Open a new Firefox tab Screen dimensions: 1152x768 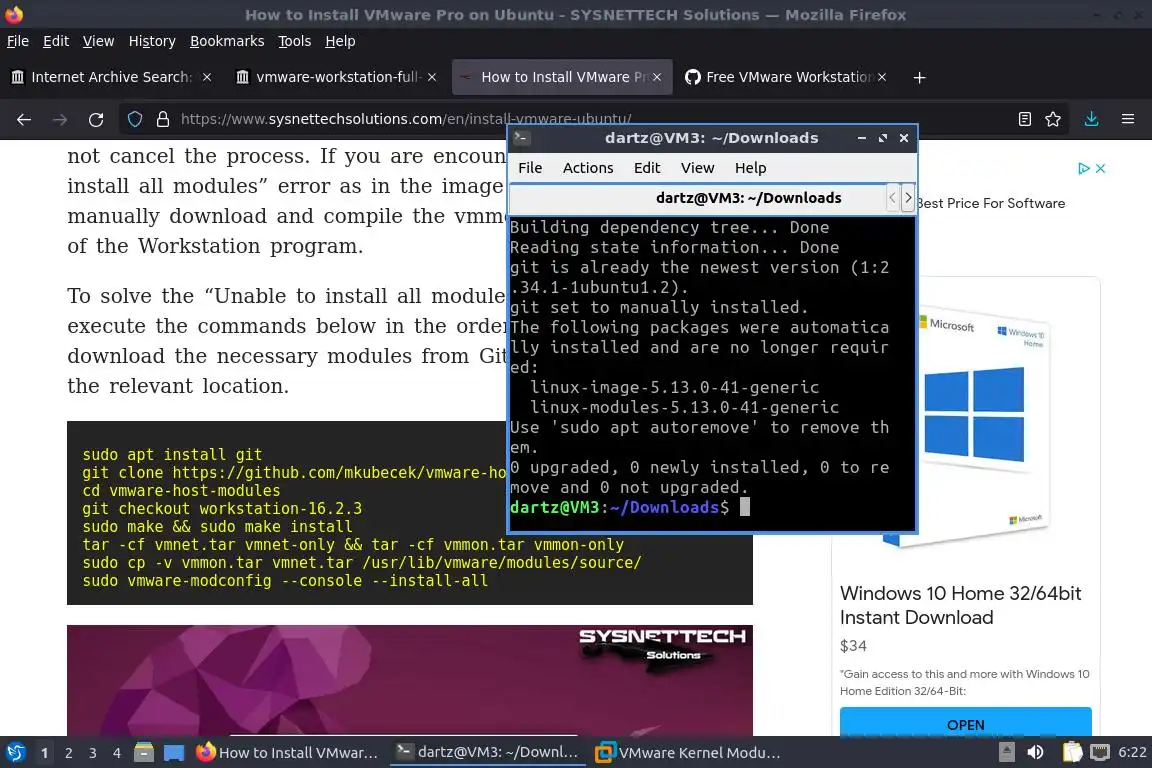(919, 77)
